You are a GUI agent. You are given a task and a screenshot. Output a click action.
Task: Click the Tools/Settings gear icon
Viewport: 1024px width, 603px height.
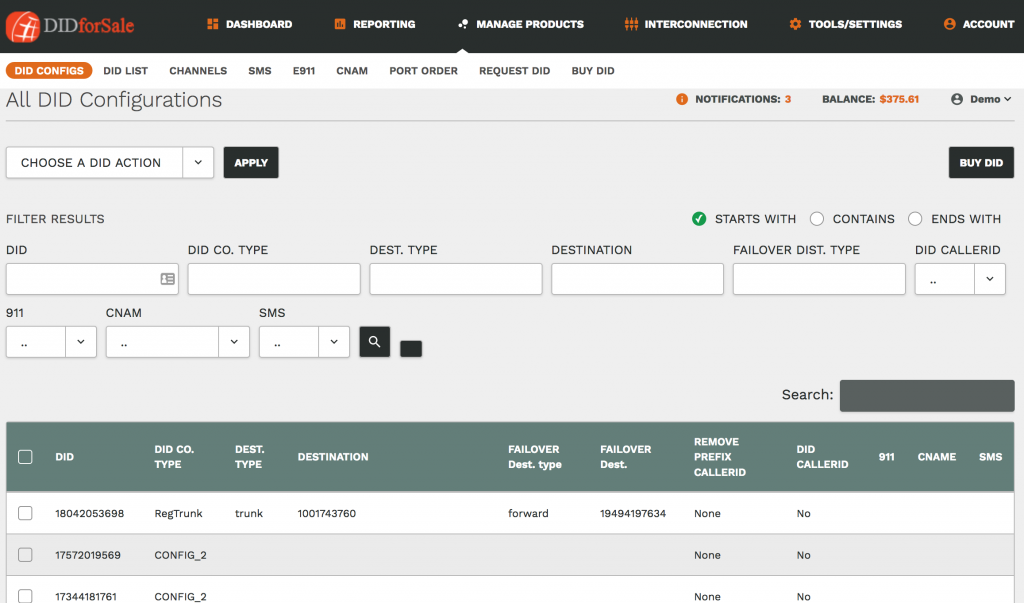coord(795,24)
